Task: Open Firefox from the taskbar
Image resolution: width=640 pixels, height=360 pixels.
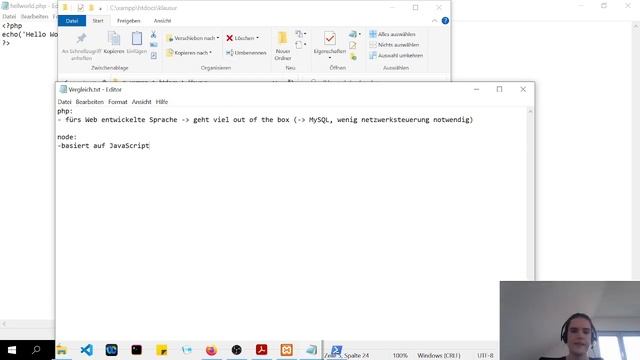Action: click(211, 350)
